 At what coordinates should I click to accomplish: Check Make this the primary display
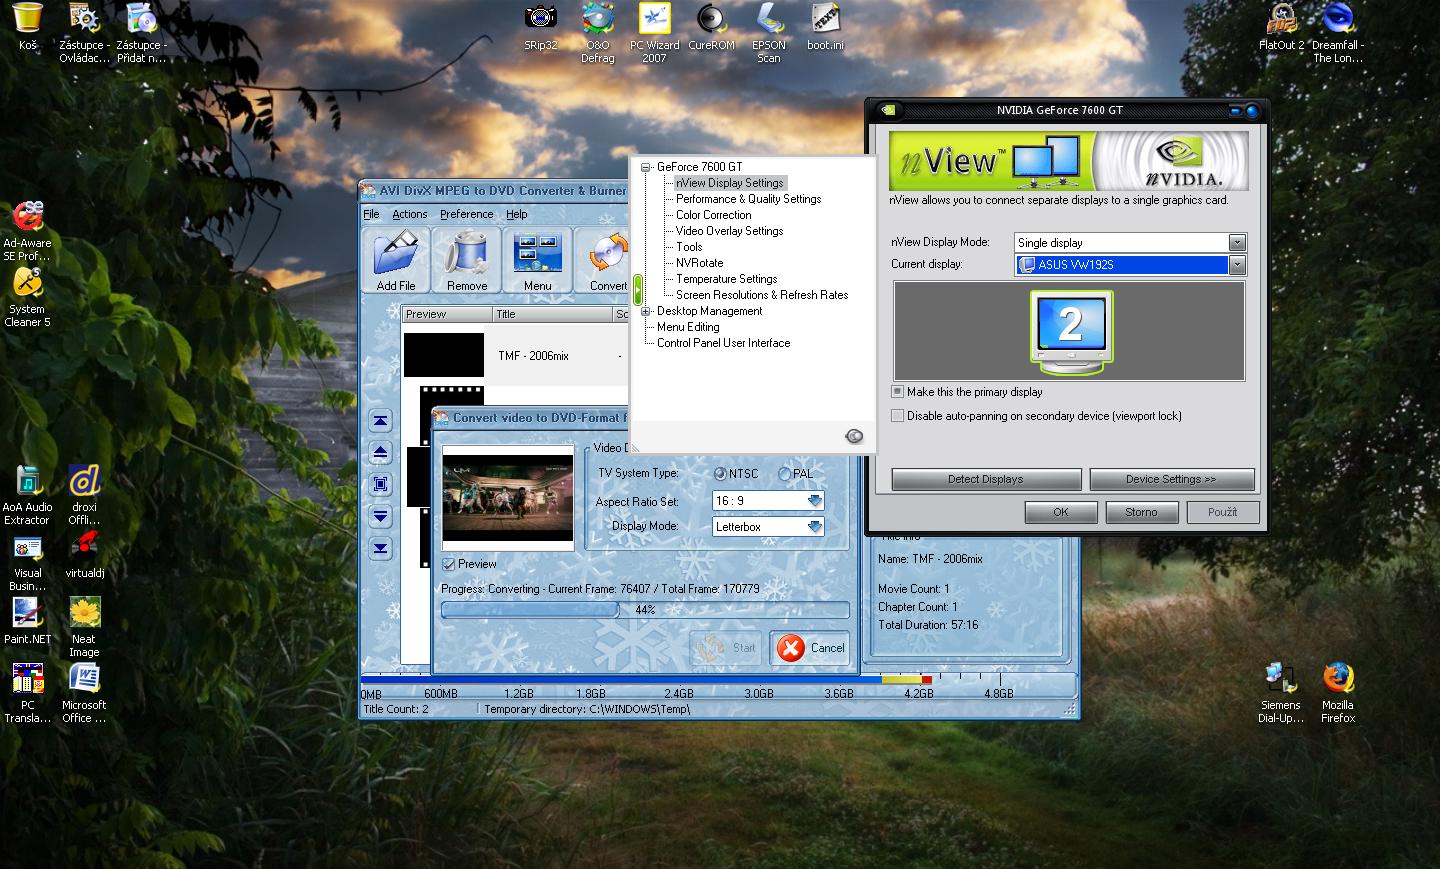(x=897, y=392)
